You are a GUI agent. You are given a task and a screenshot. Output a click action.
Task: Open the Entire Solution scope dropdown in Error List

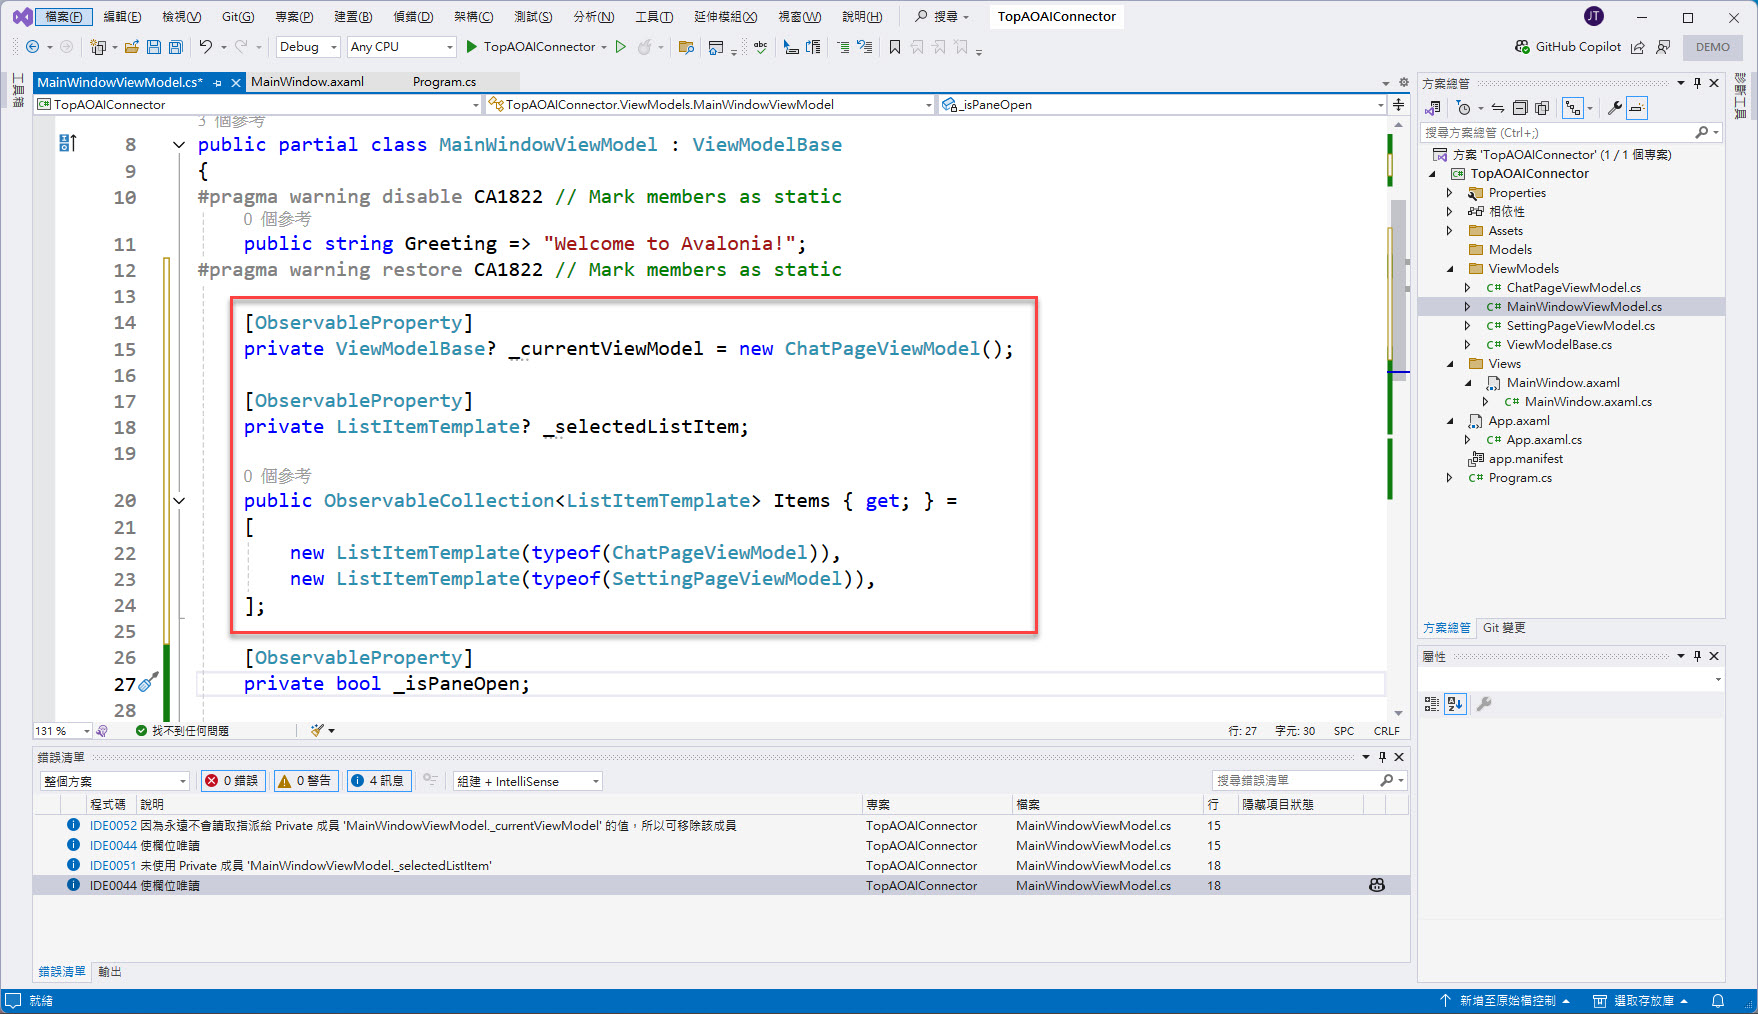(115, 781)
